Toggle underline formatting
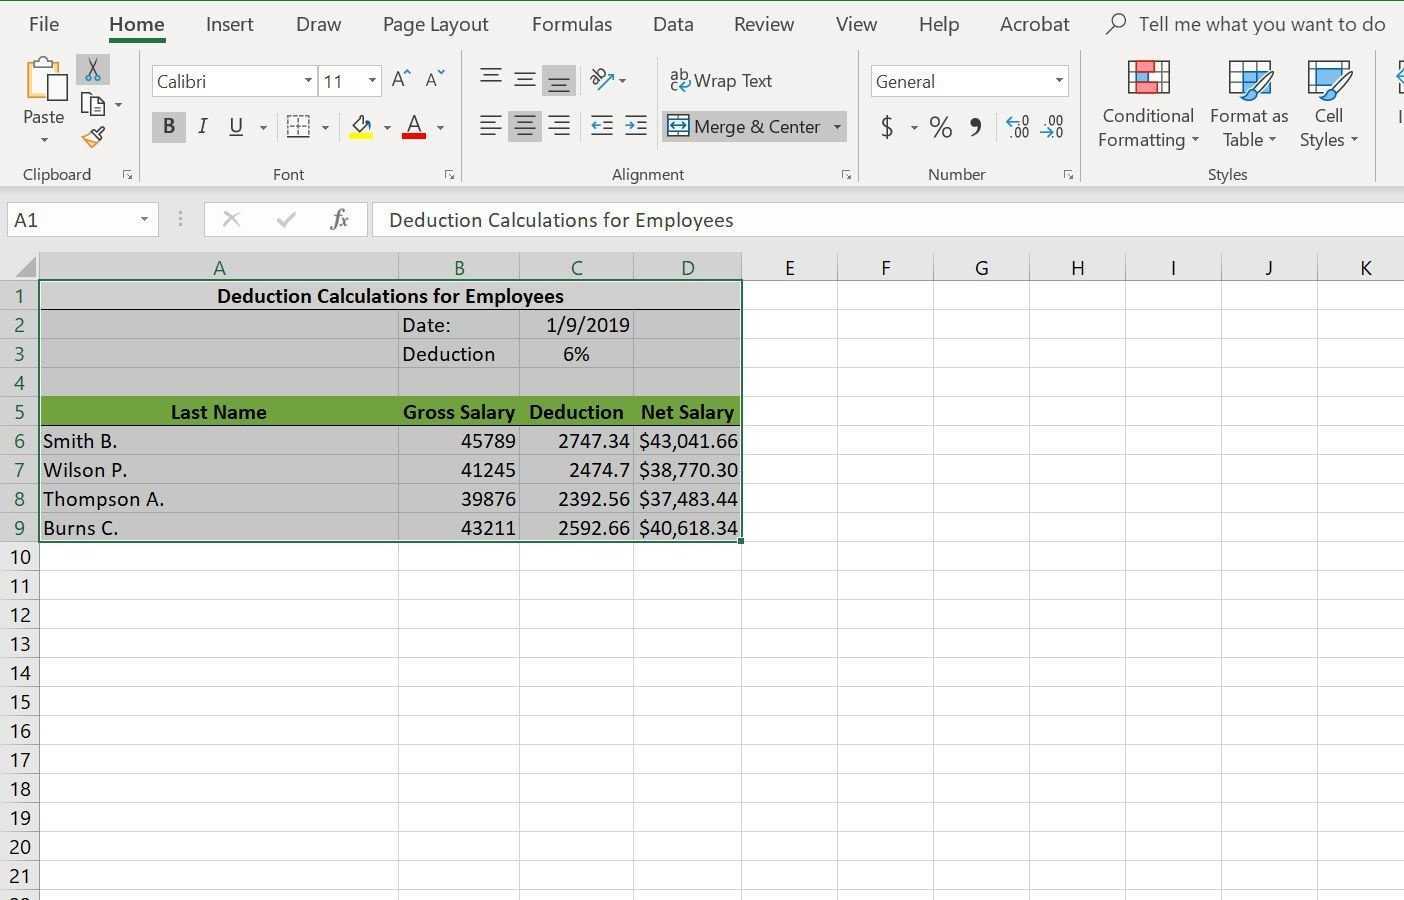Screen dimensions: 1404x900 236,126
